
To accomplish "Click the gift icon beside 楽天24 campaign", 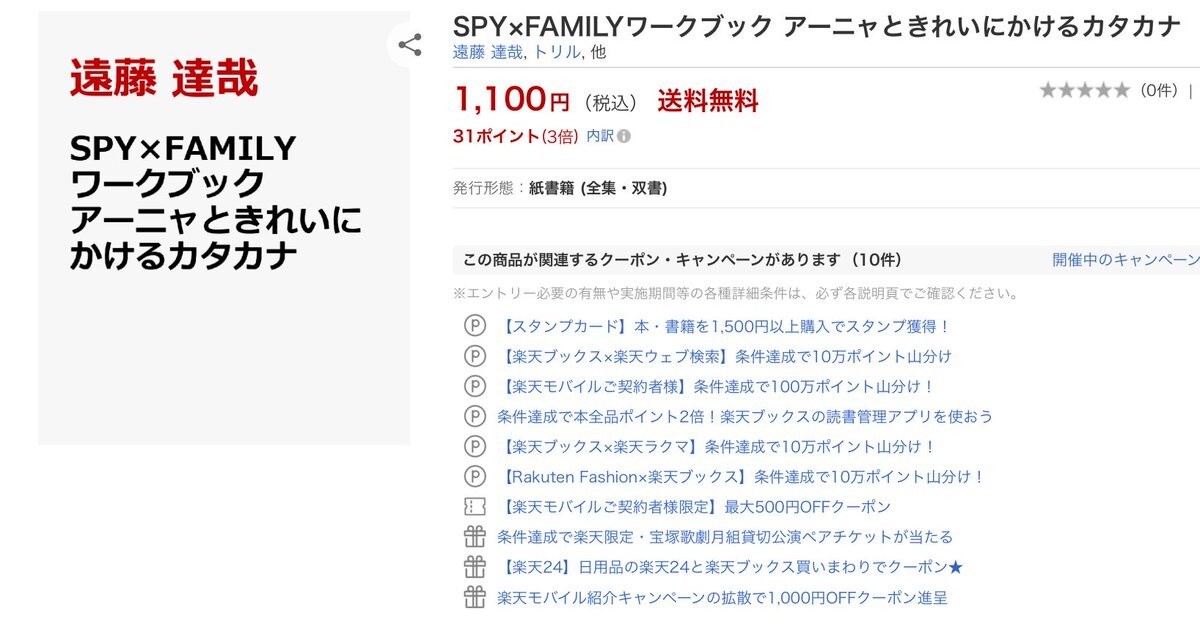I will (x=474, y=567).
